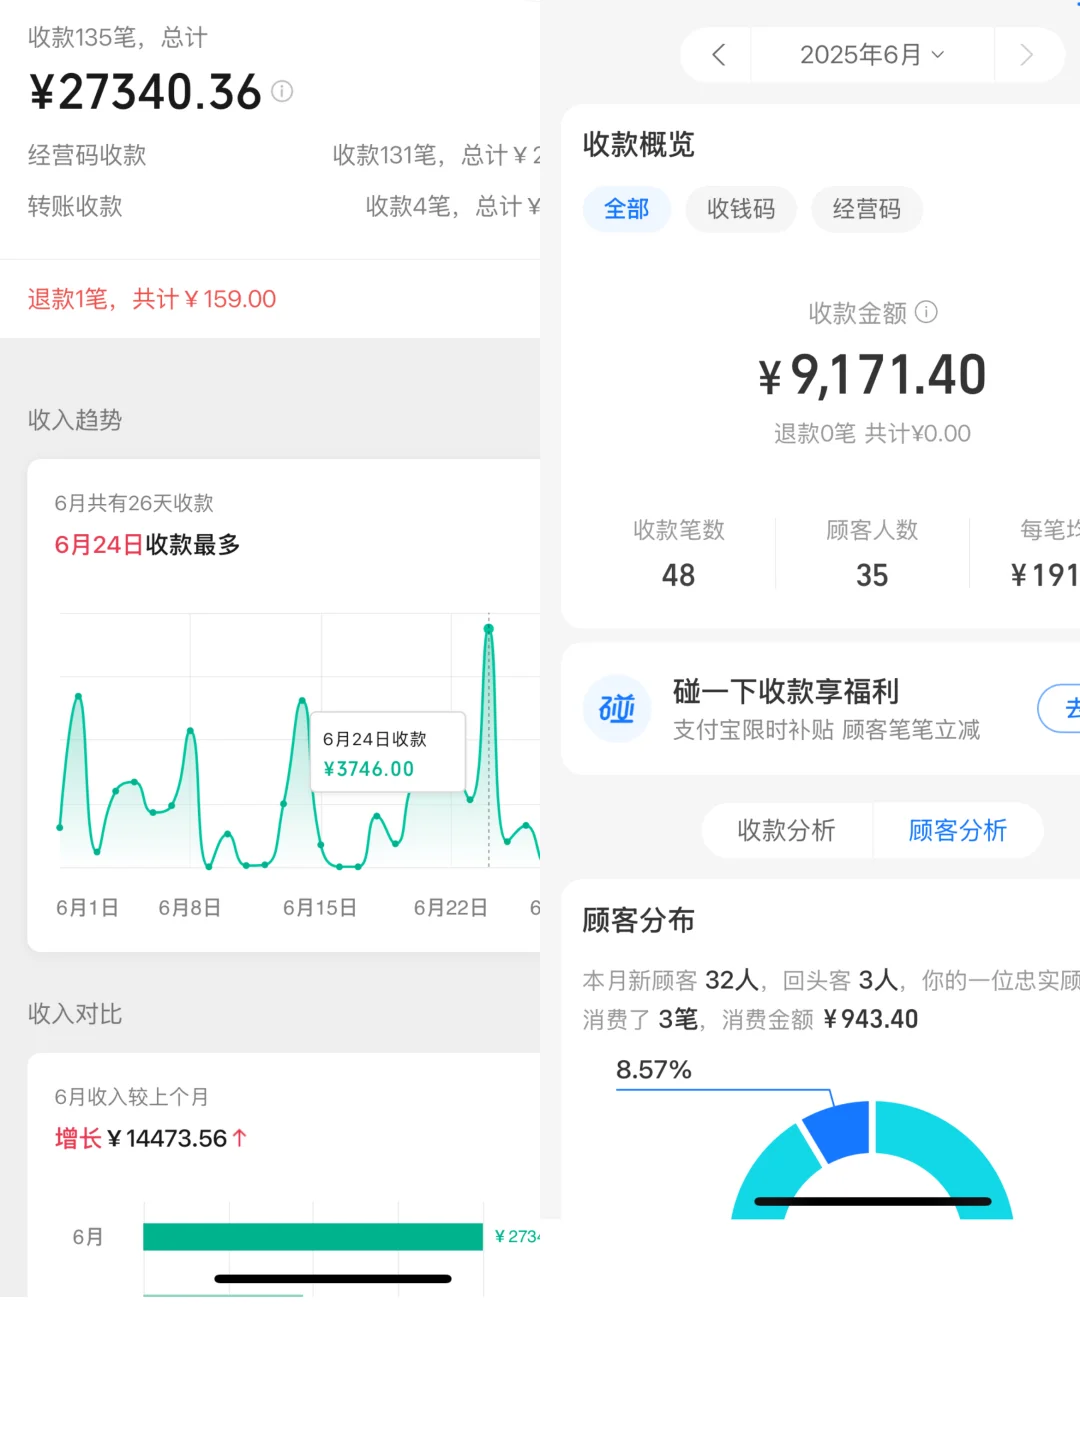Select the 收钱码 payment filter

741,209
